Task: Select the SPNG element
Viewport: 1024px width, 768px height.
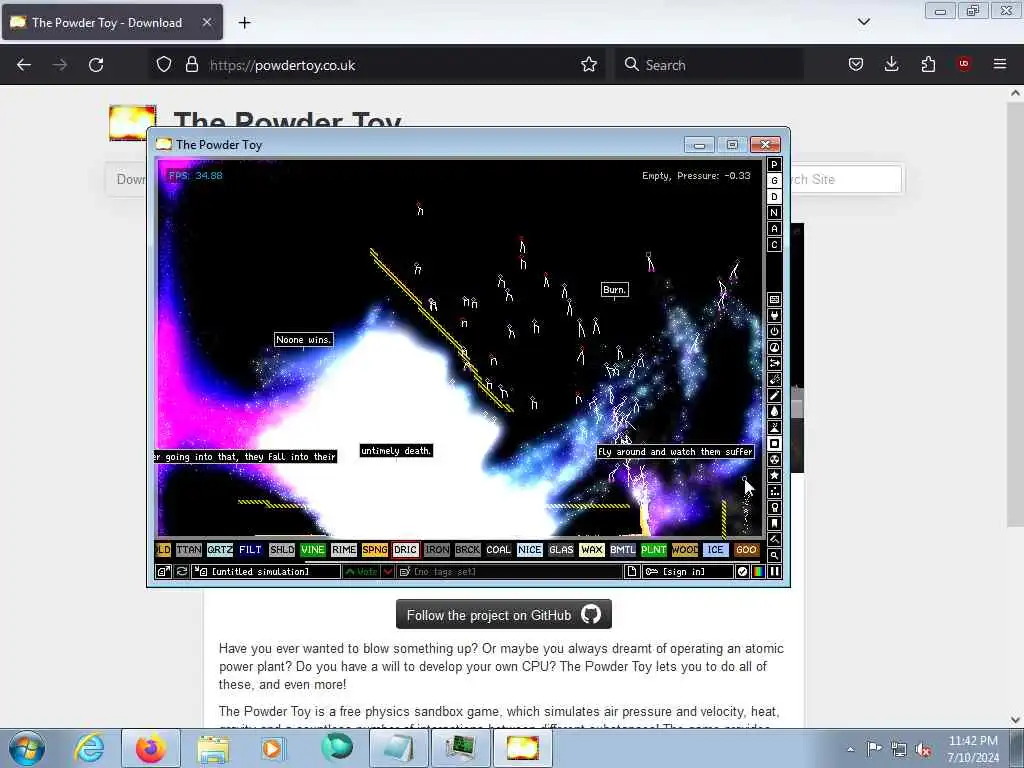Action: pos(374,550)
